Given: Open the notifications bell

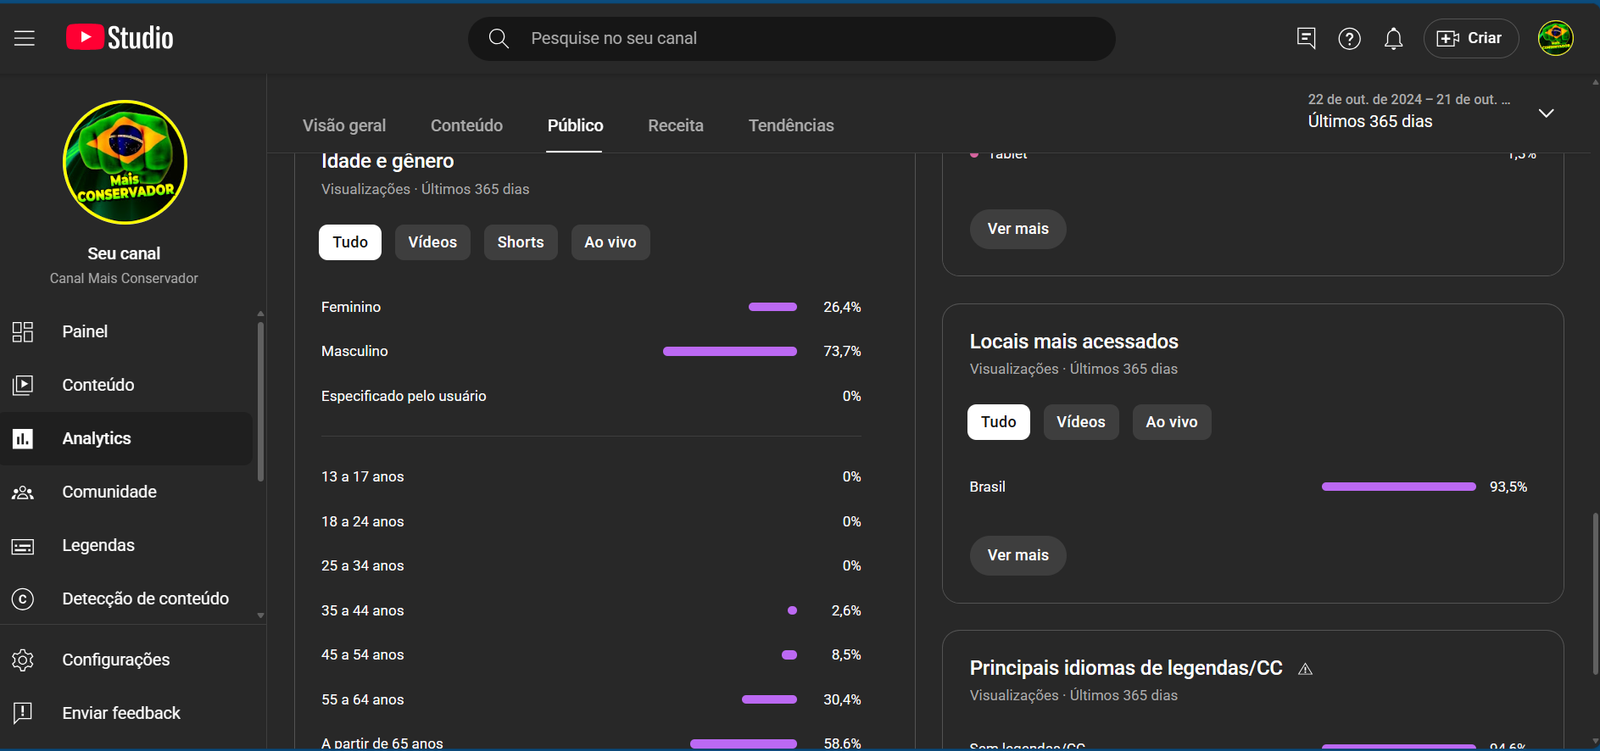Looking at the screenshot, I should (x=1393, y=39).
